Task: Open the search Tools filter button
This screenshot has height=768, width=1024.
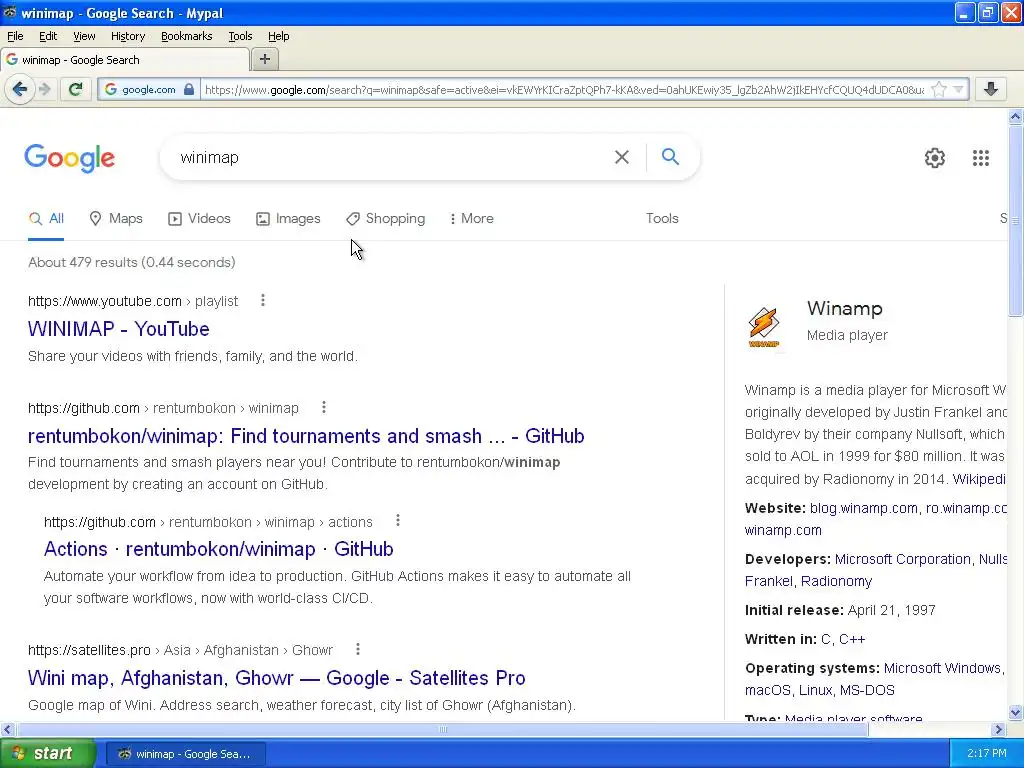Action: click(662, 218)
